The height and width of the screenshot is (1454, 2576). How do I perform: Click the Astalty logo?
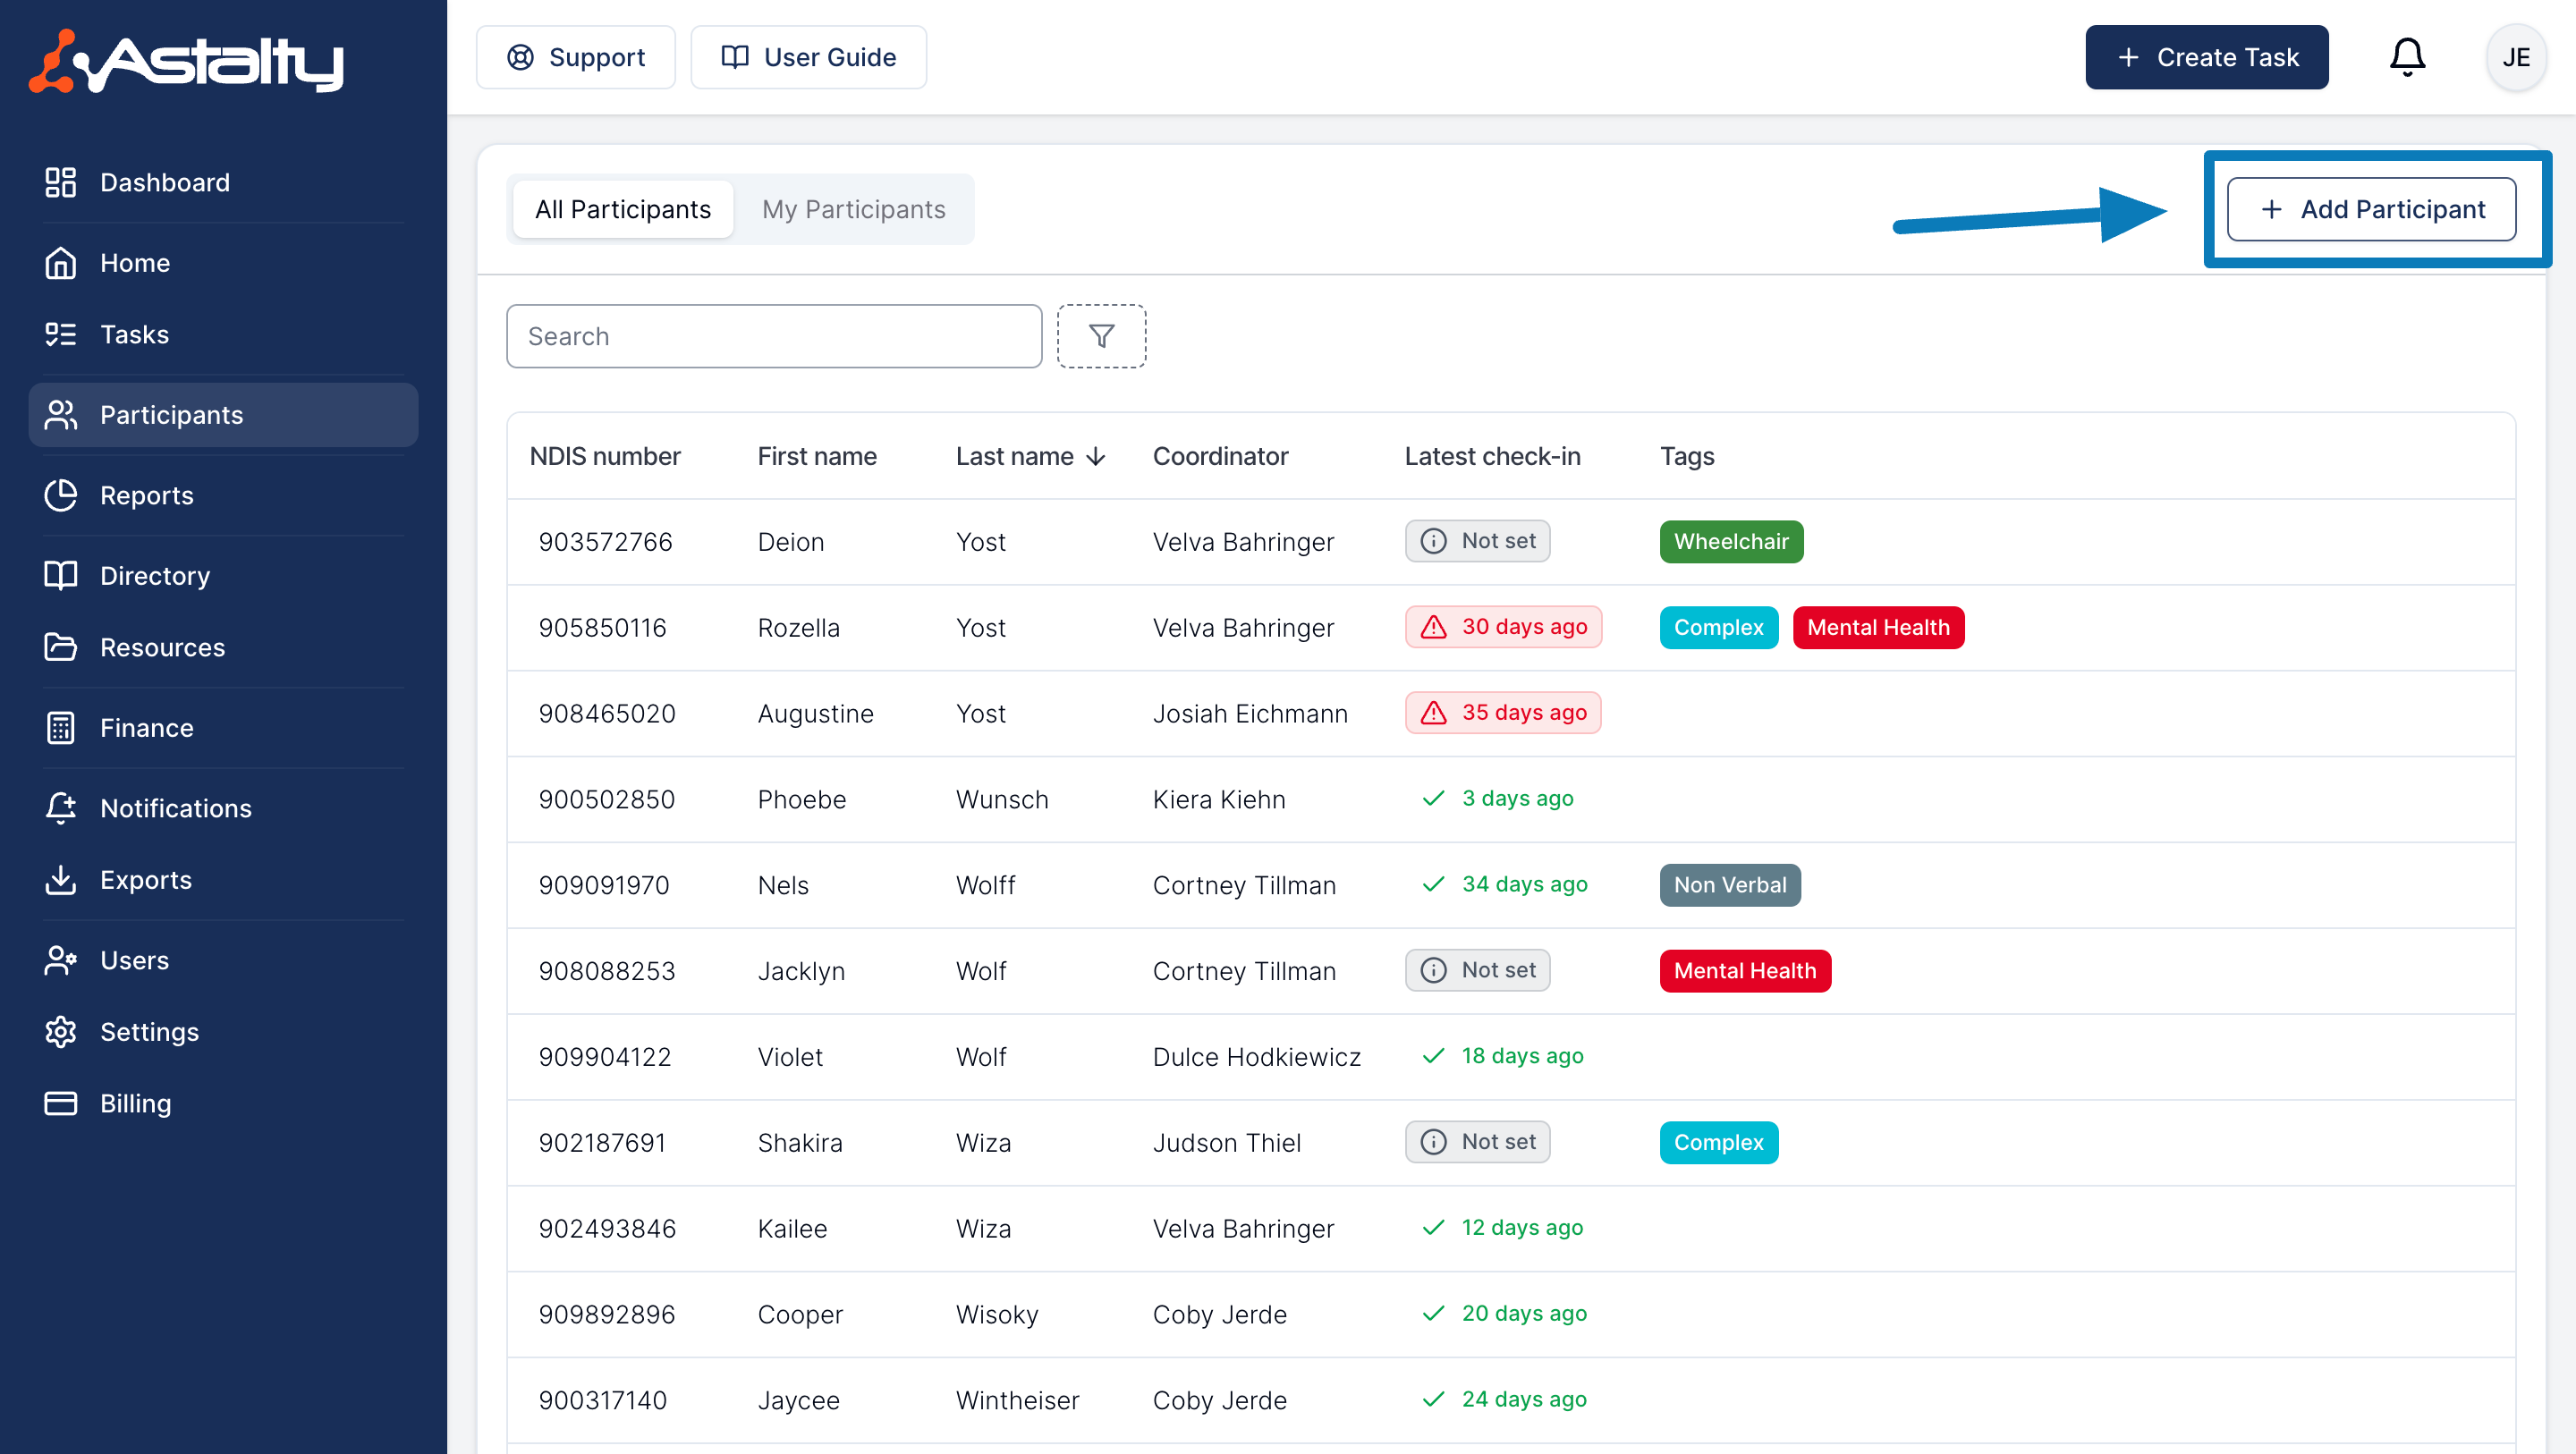point(186,61)
